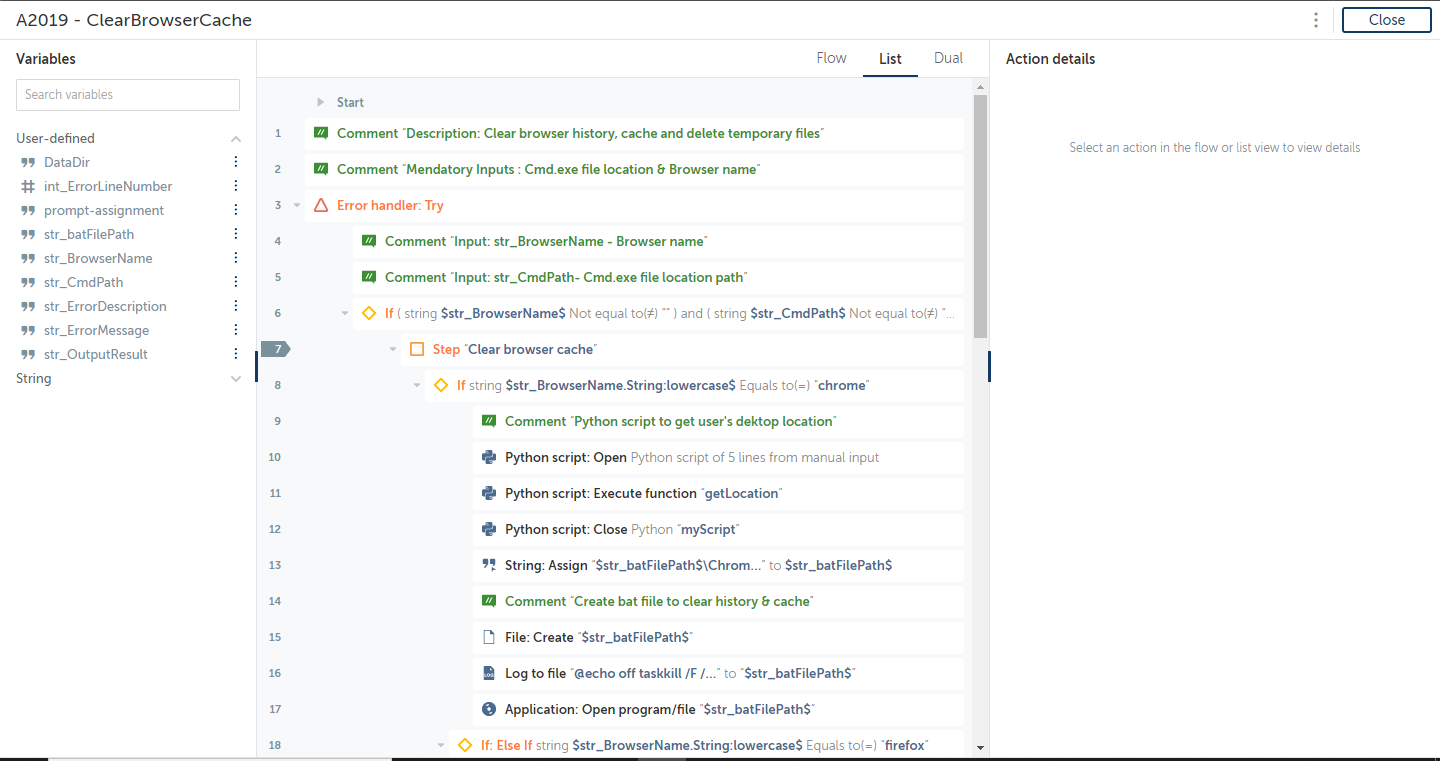1440x761 pixels.
Task: Expand the String variables section
Action: 236,379
